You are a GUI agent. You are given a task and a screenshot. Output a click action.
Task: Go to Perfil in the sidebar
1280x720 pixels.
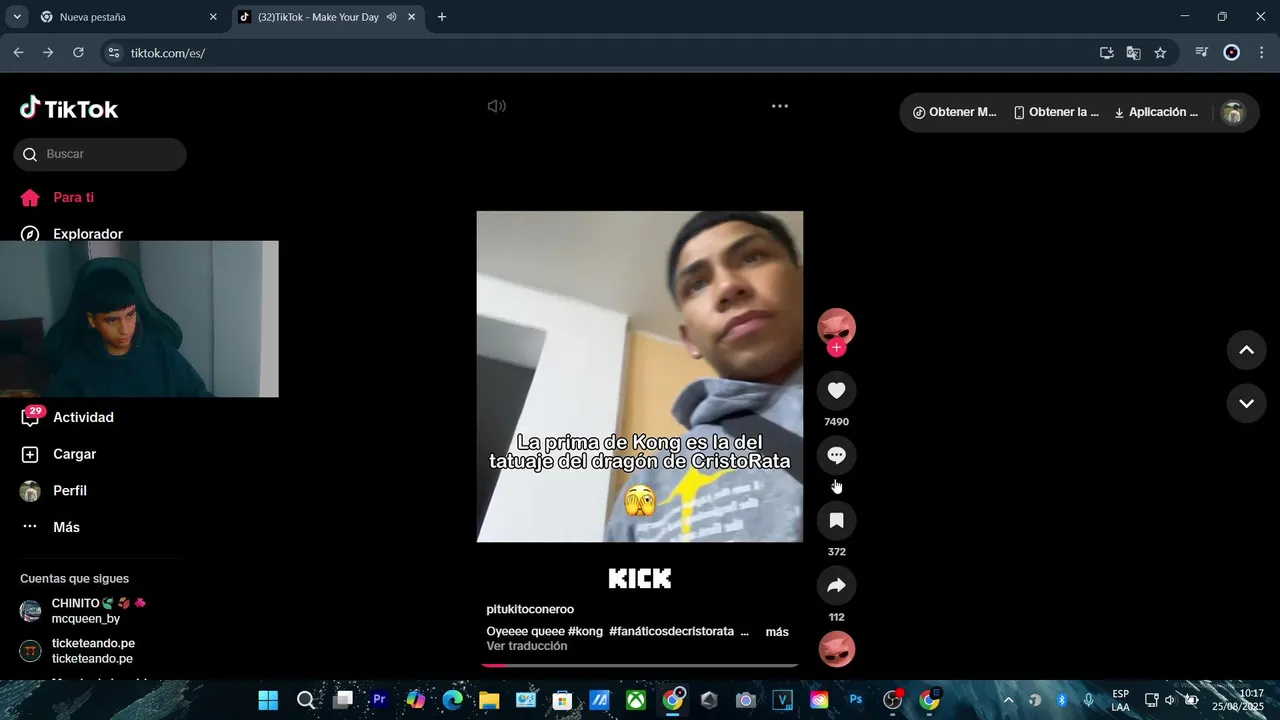(x=54, y=491)
